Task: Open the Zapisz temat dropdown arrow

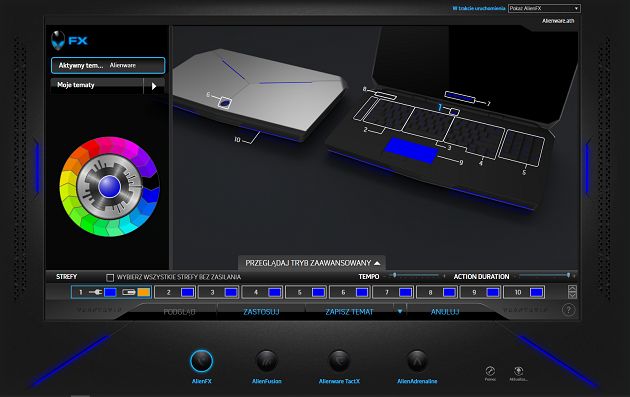Action: tap(400, 311)
